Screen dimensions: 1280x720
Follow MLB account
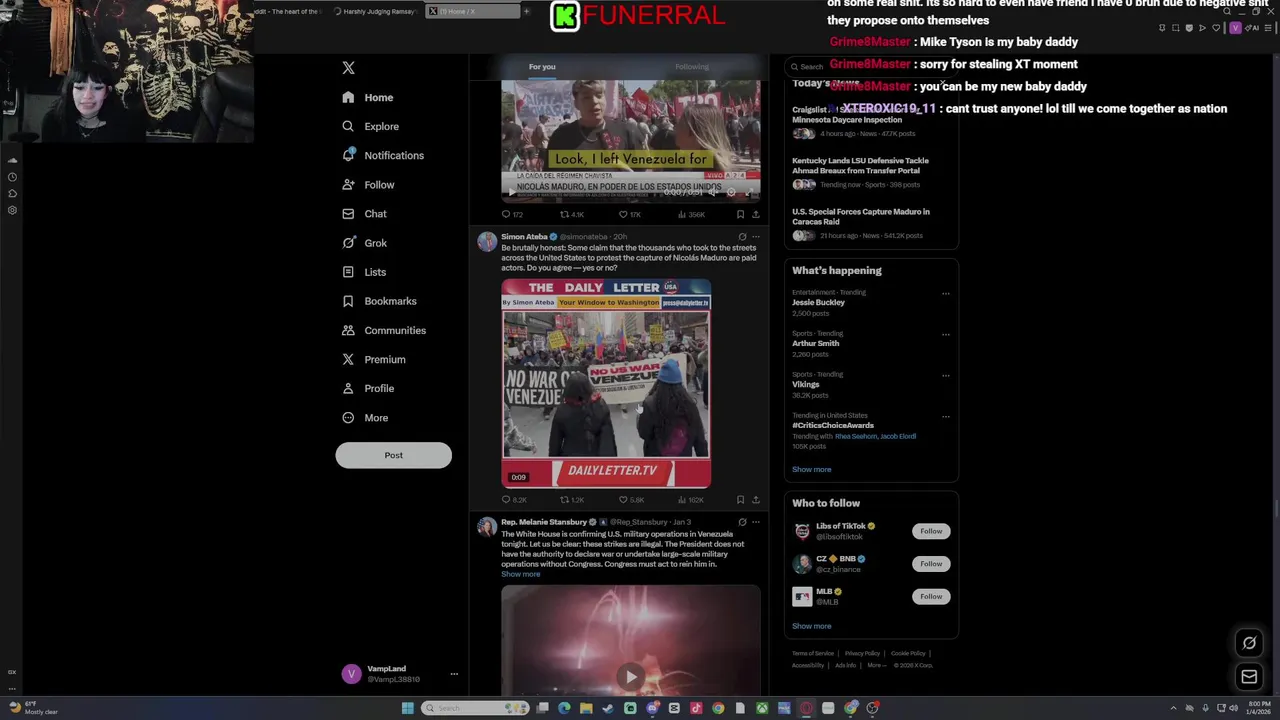click(x=931, y=597)
